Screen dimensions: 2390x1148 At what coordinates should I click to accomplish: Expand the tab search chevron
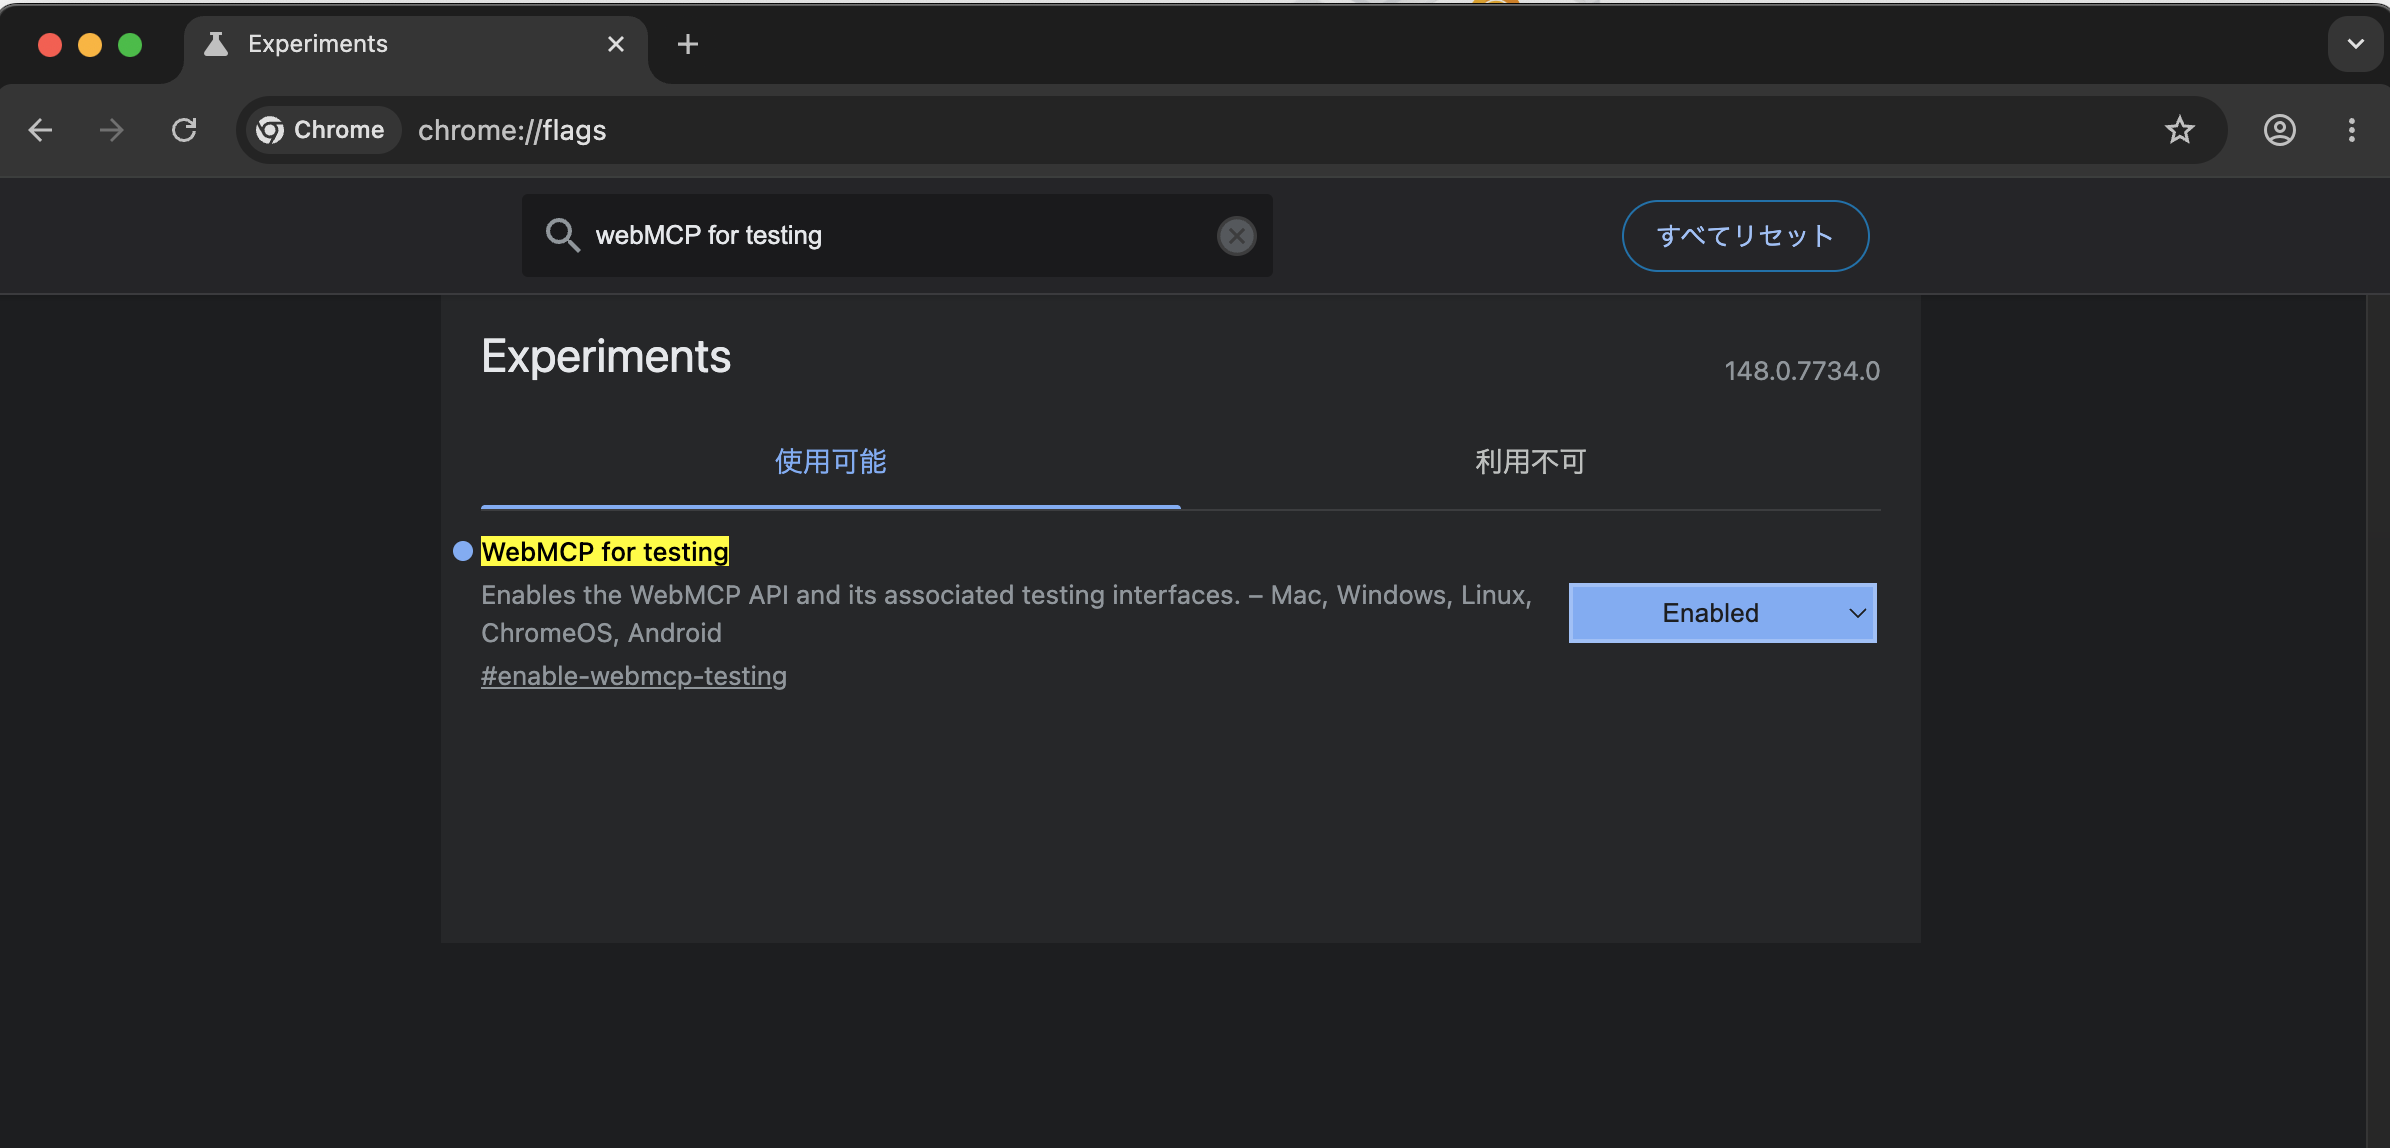coord(2355,44)
